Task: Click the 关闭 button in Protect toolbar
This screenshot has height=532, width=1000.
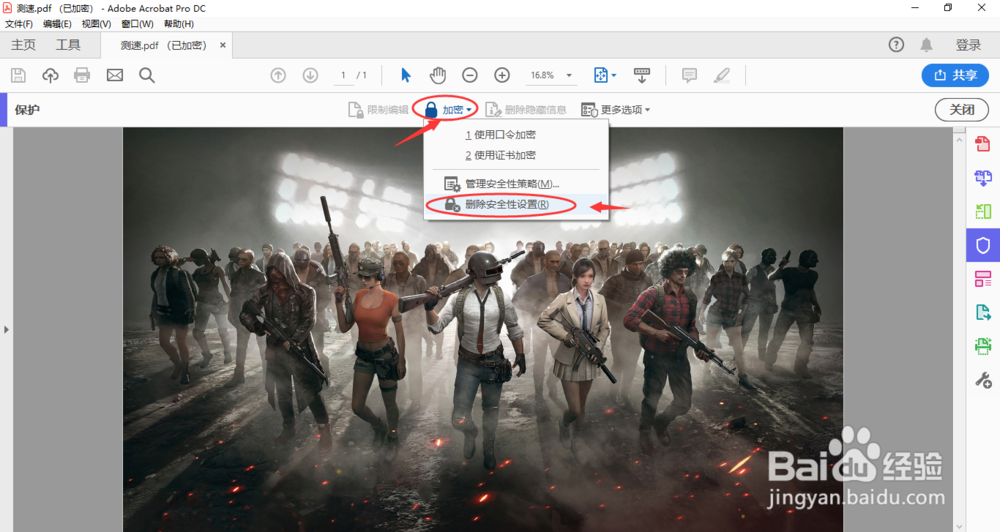Action: coord(962,110)
